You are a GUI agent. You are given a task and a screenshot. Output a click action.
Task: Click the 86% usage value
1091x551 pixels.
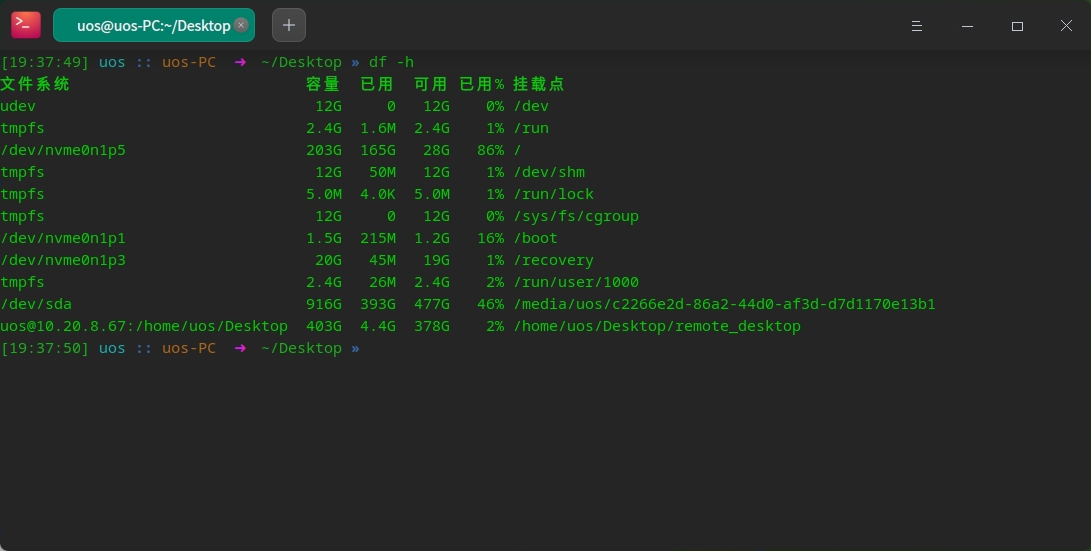(x=490, y=150)
